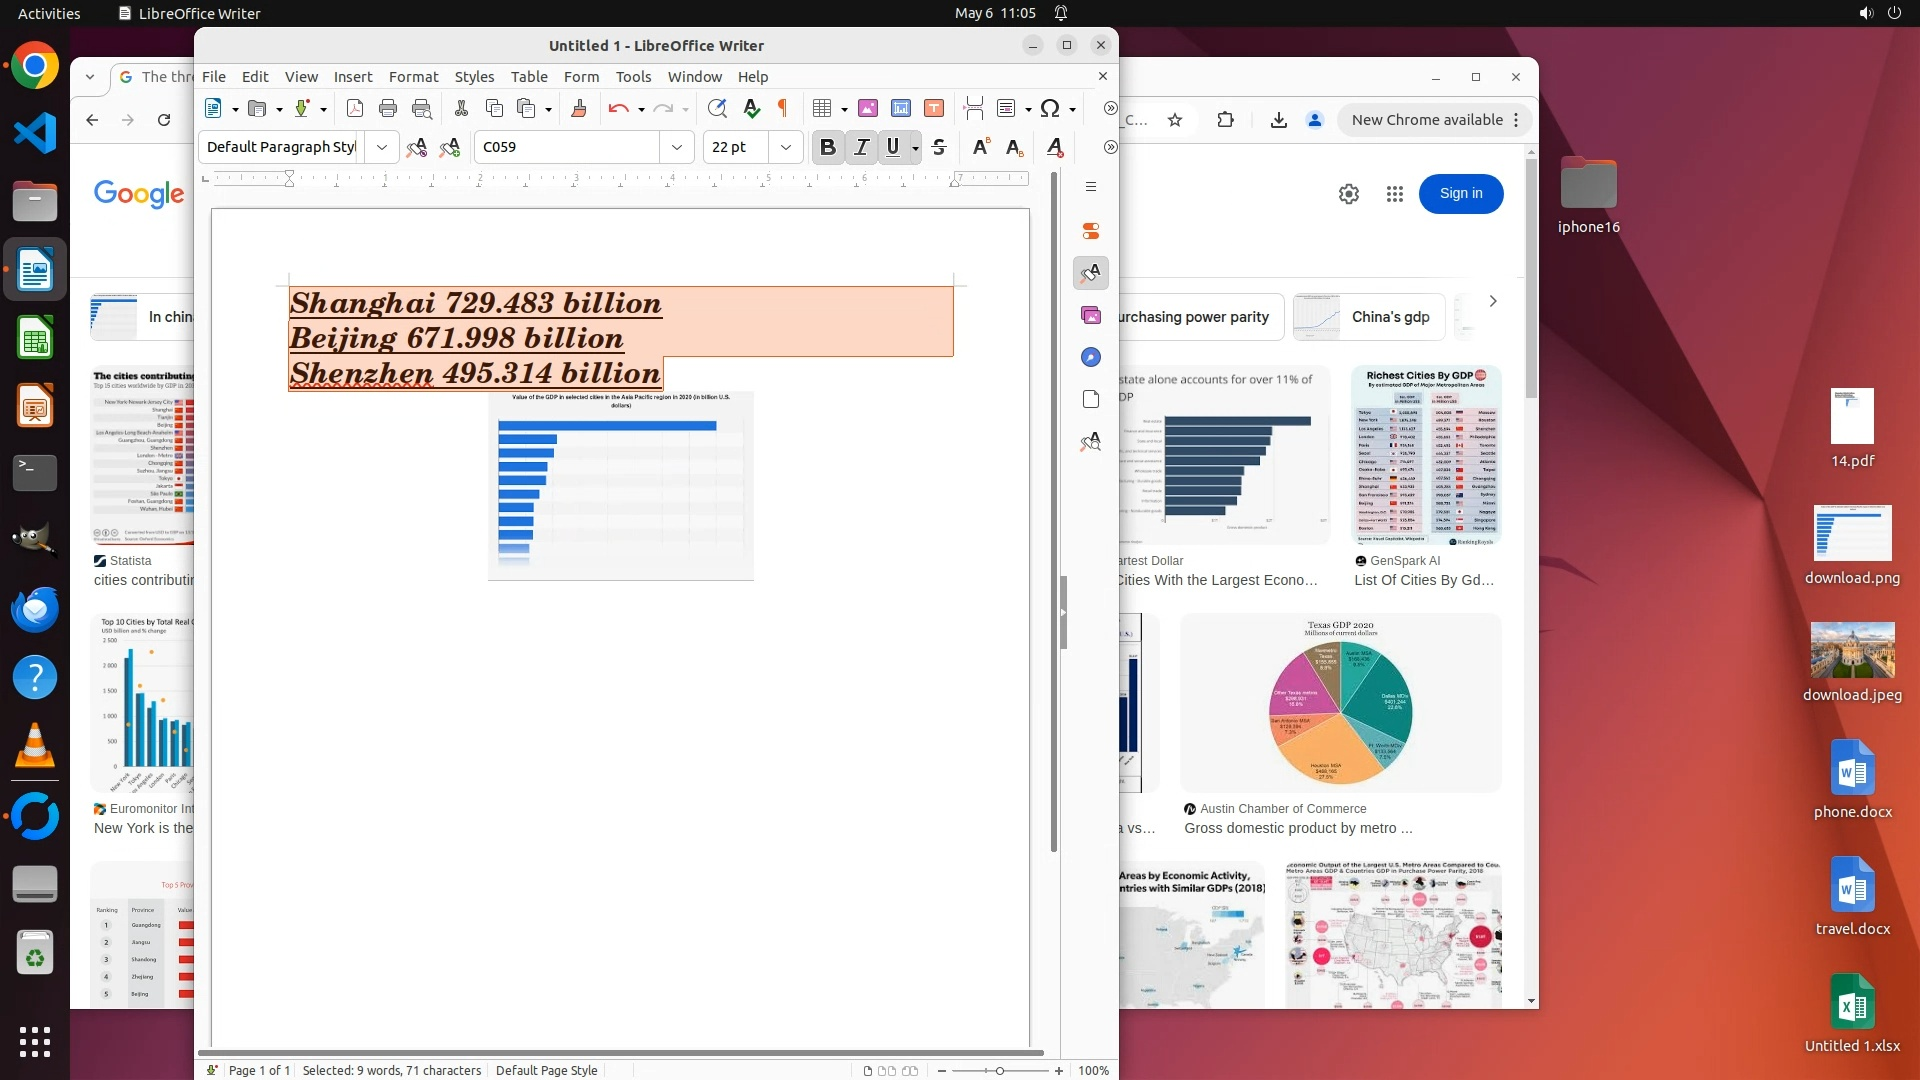Click the Insert Image toolbar icon
The image size is (1920, 1080).
(868, 108)
